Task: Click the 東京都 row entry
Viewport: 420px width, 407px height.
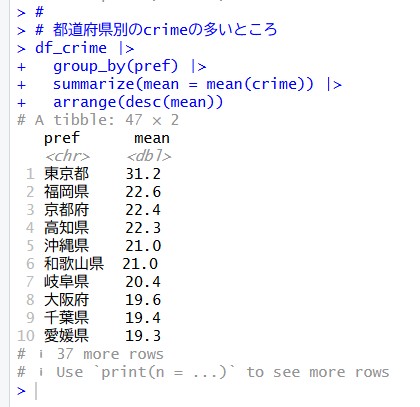Action: pos(66,174)
